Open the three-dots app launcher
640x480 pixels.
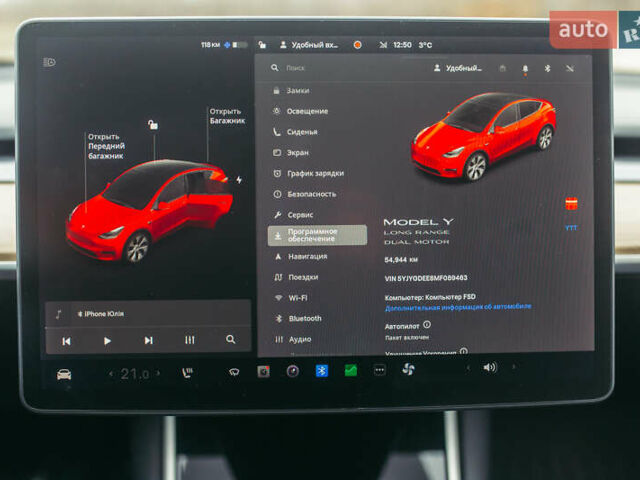pos(380,370)
